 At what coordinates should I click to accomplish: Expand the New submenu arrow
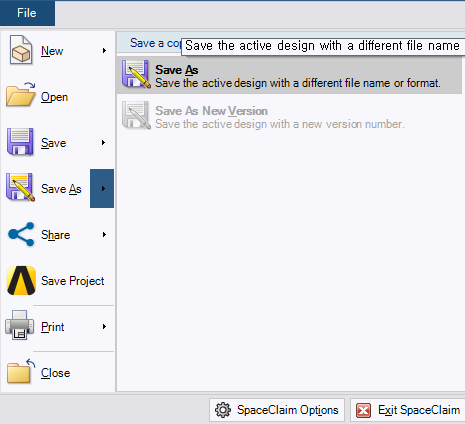(x=104, y=51)
